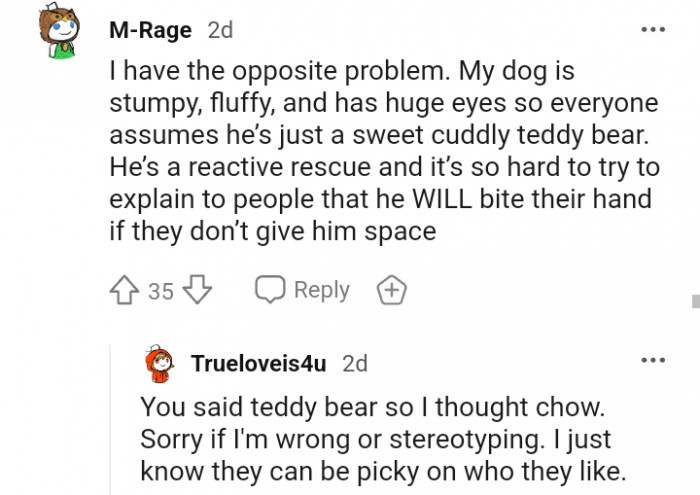This screenshot has width=700, height=495.
Task: Upvote M-Rage's comment
Action: (125, 290)
